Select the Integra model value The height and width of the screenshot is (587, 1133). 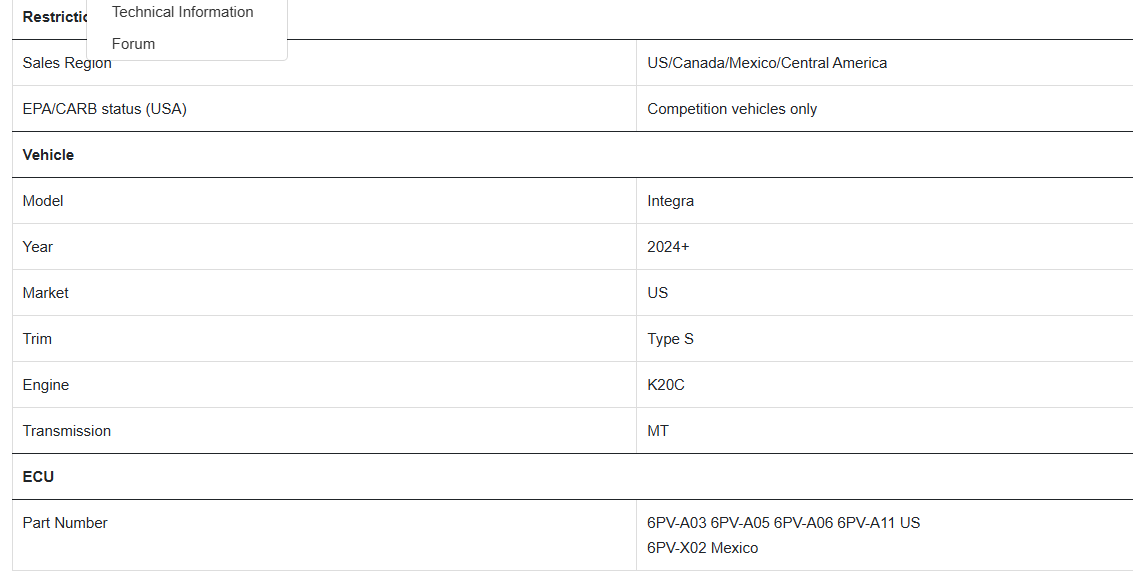[x=671, y=201]
